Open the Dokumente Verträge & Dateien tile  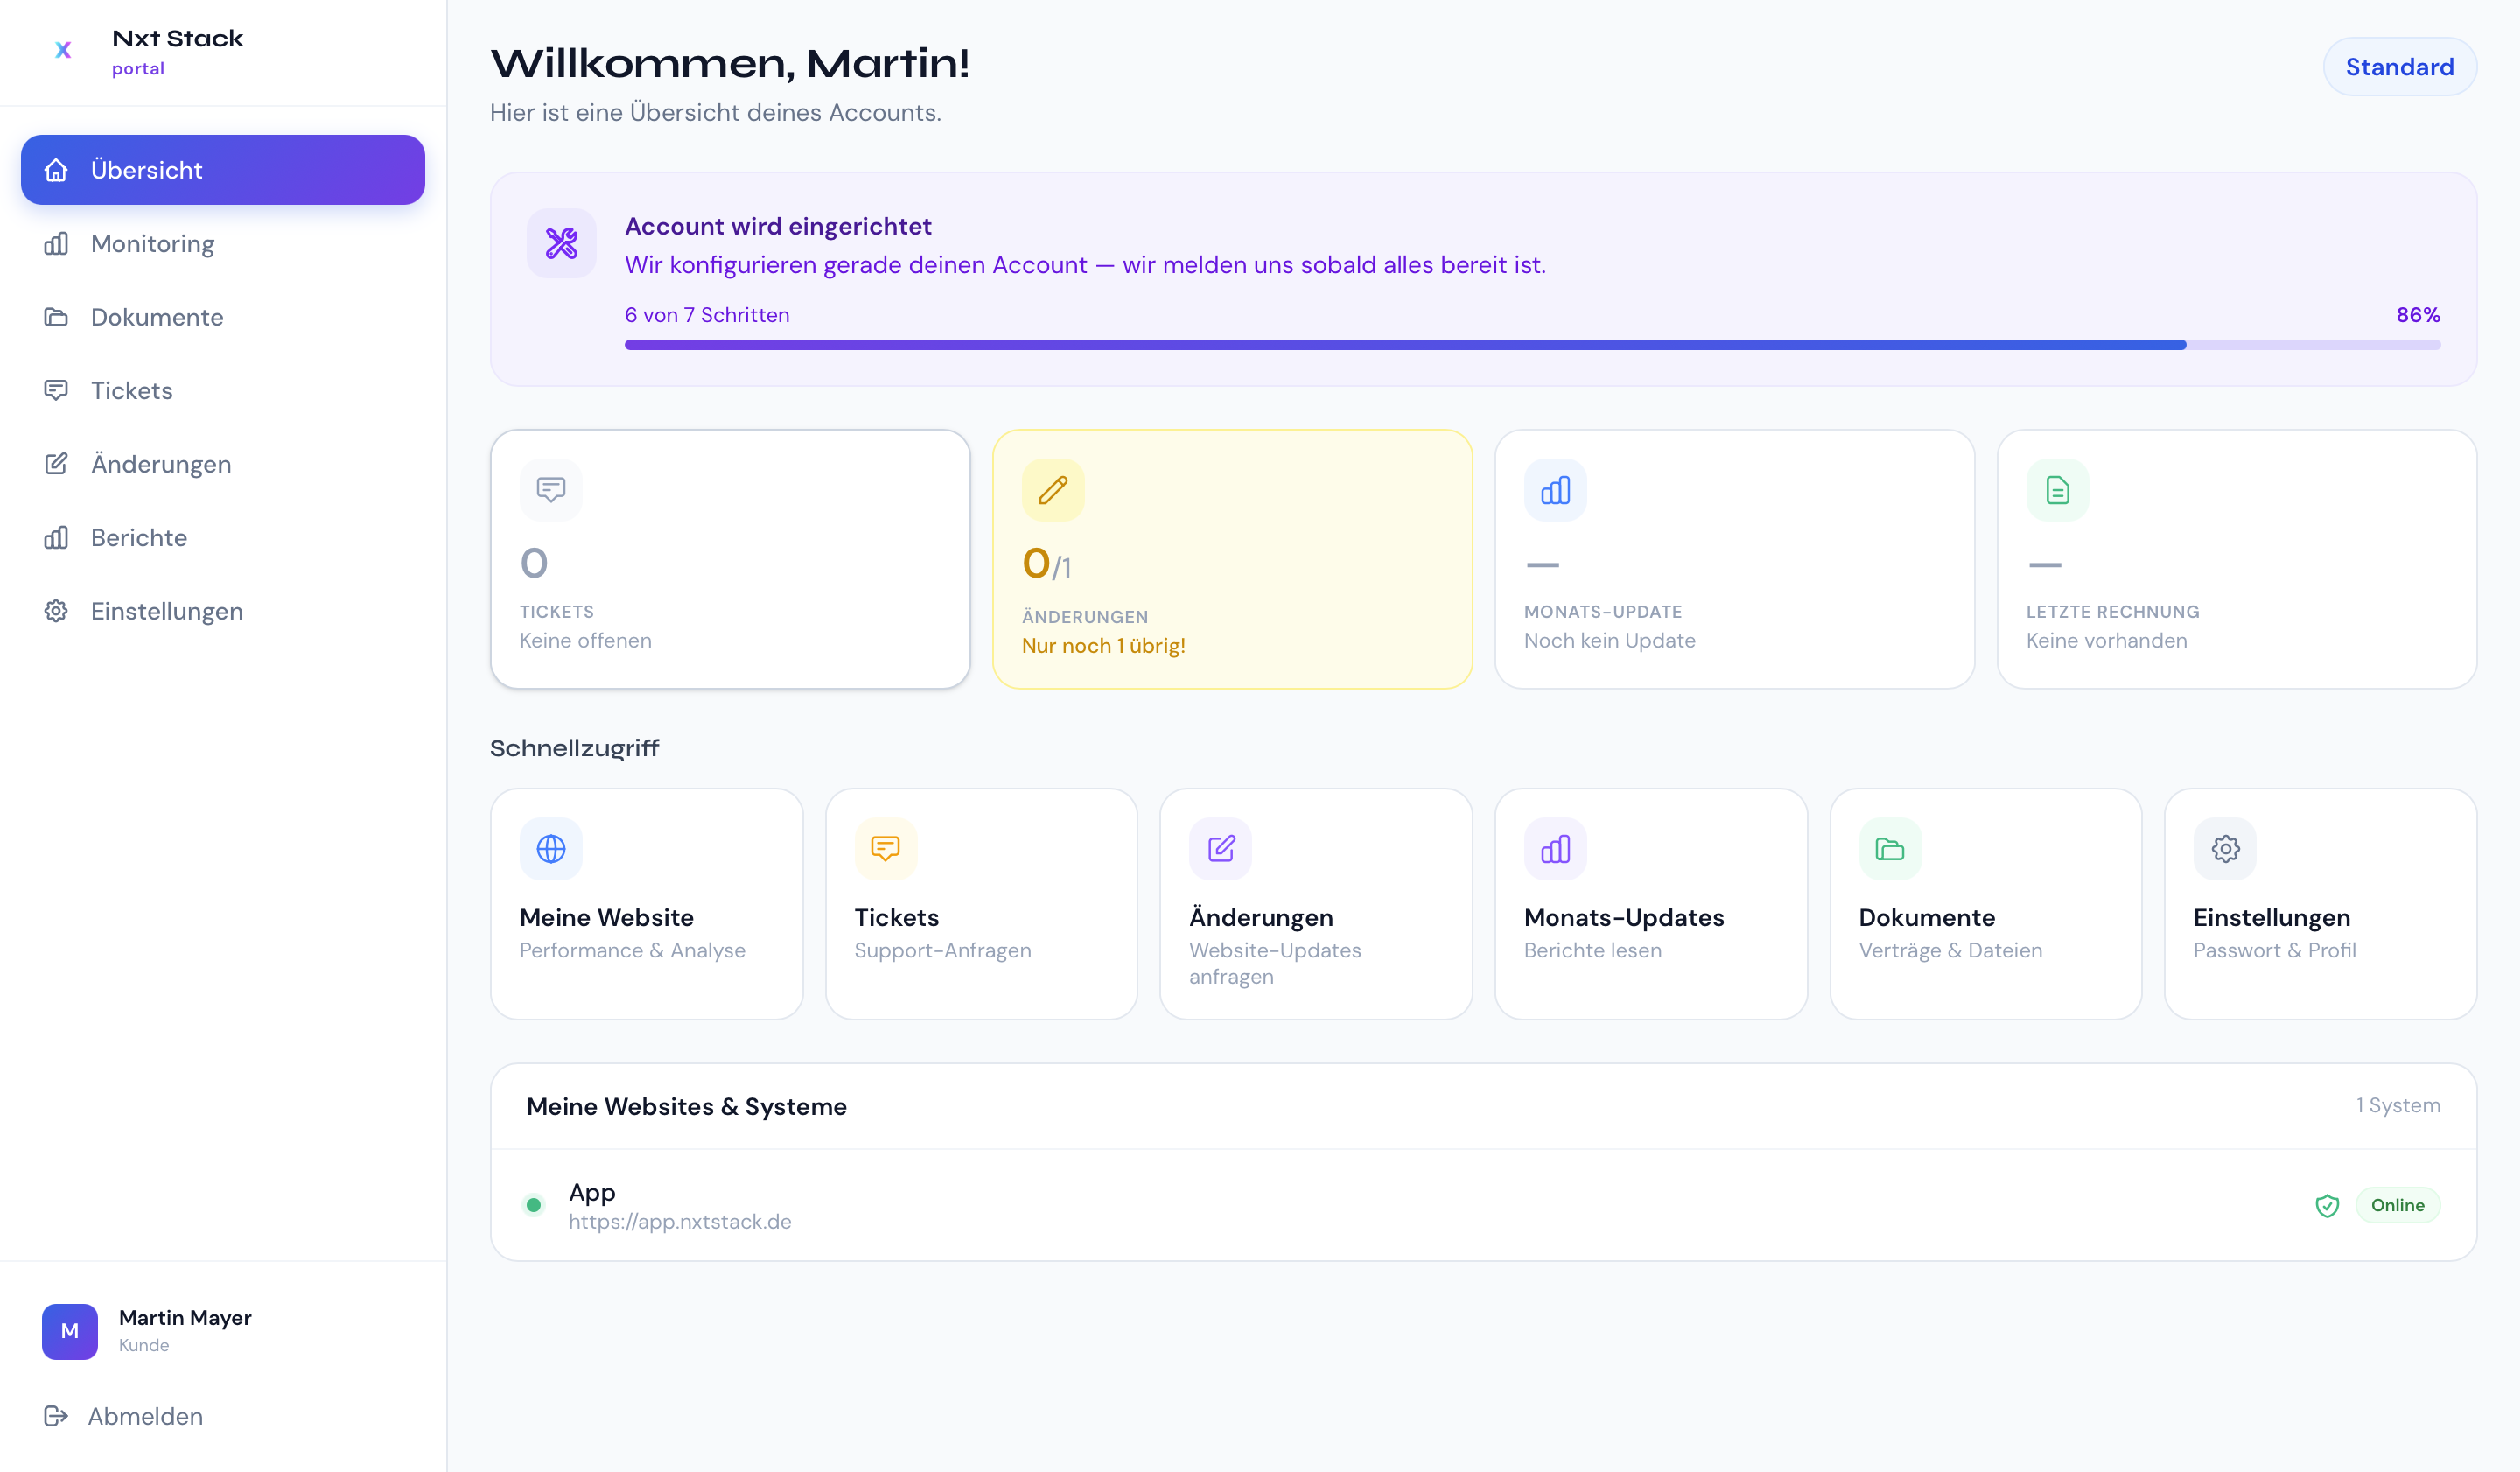click(1985, 904)
